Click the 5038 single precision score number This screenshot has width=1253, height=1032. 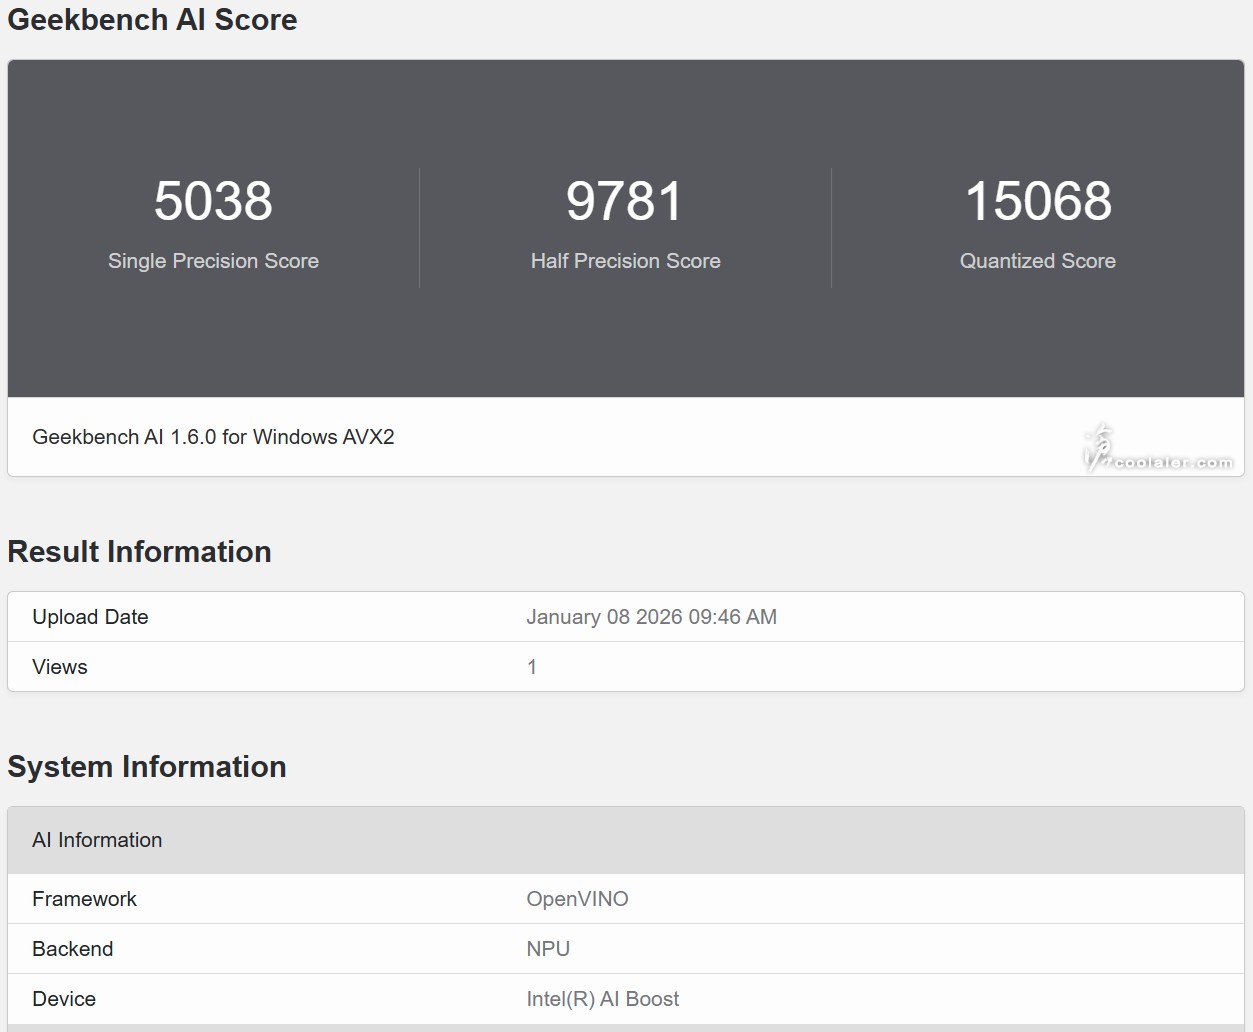213,201
